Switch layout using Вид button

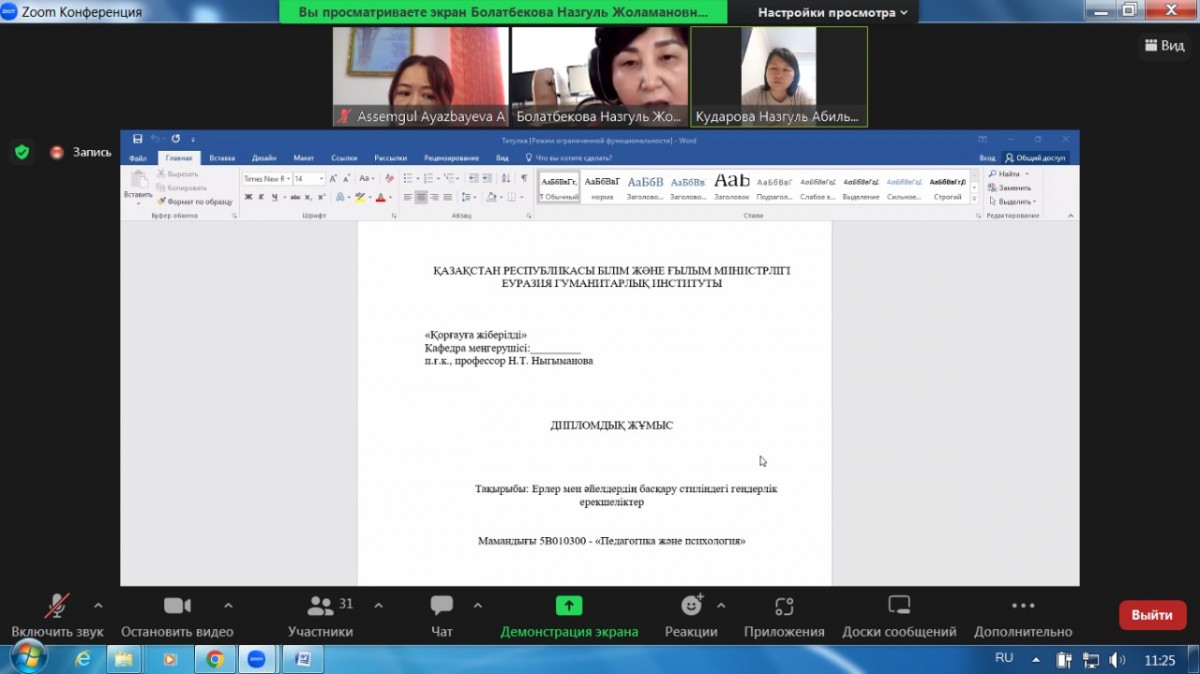(1163, 46)
